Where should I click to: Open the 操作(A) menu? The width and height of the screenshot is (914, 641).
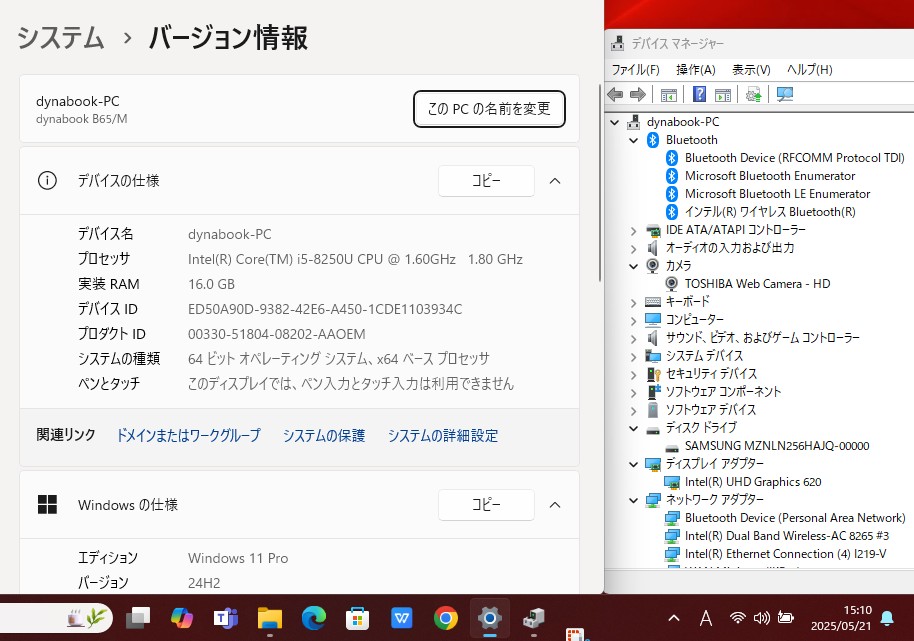tap(695, 70)
